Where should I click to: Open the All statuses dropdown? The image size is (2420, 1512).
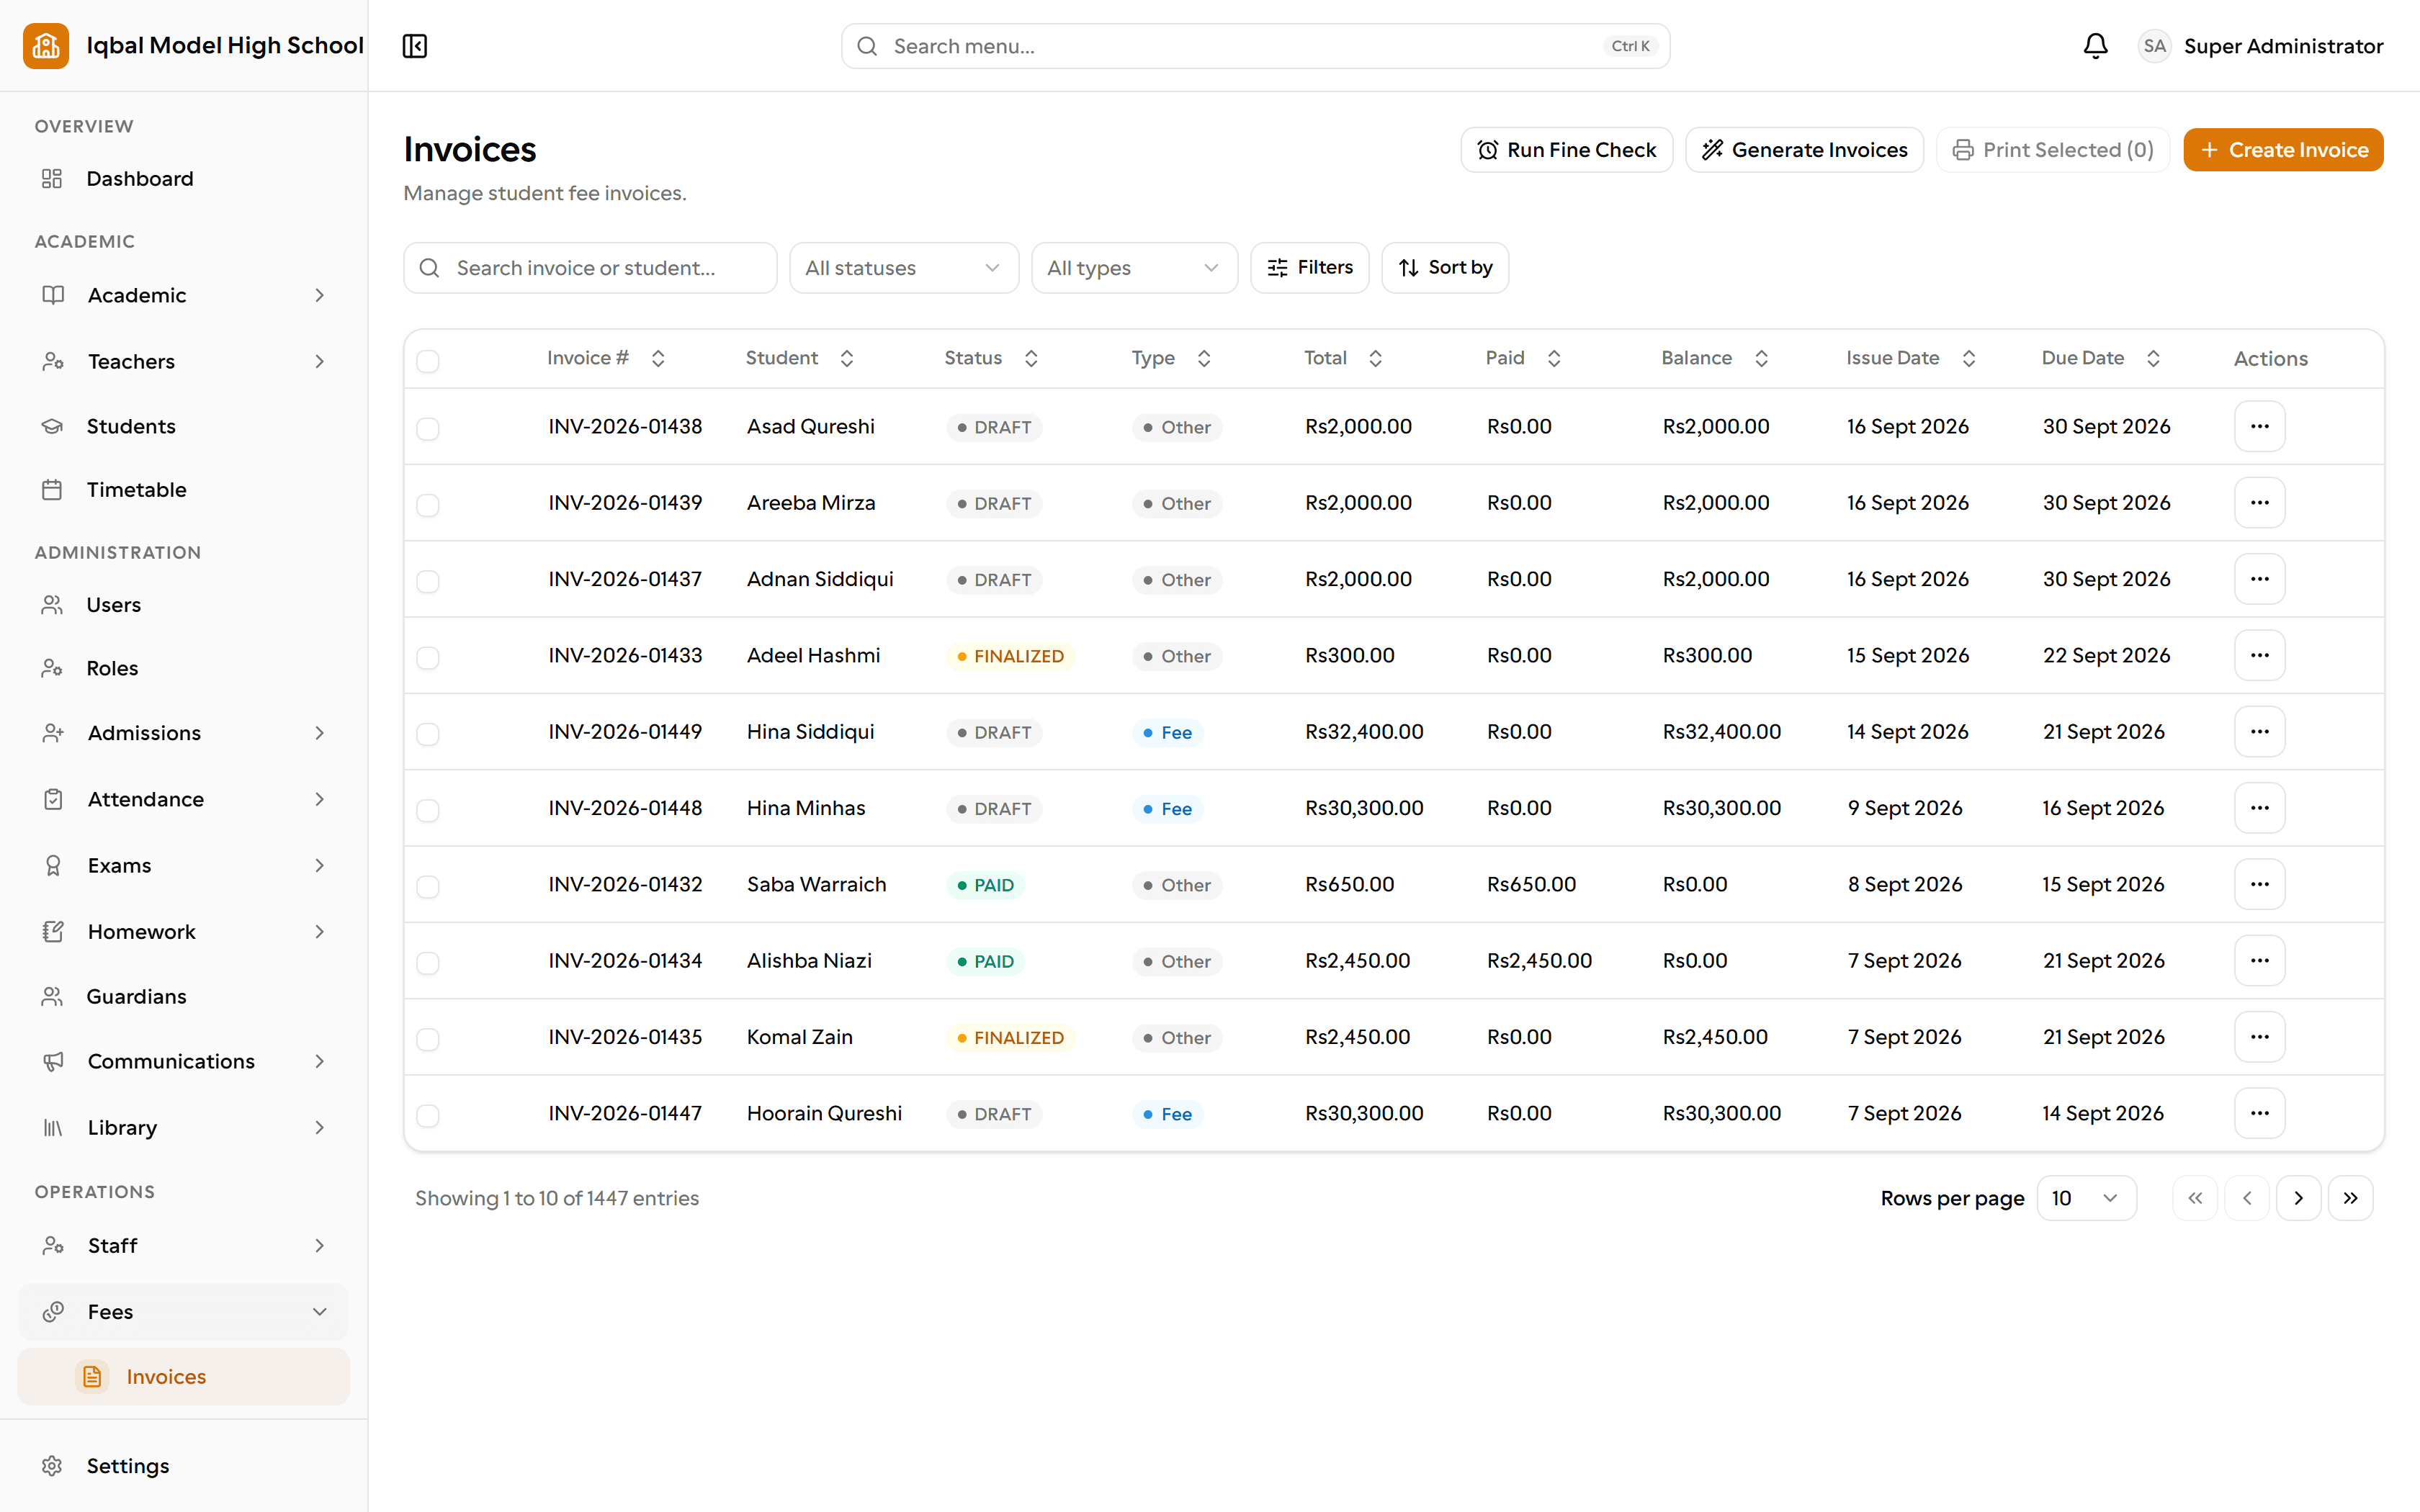click(x=903, y=268)
